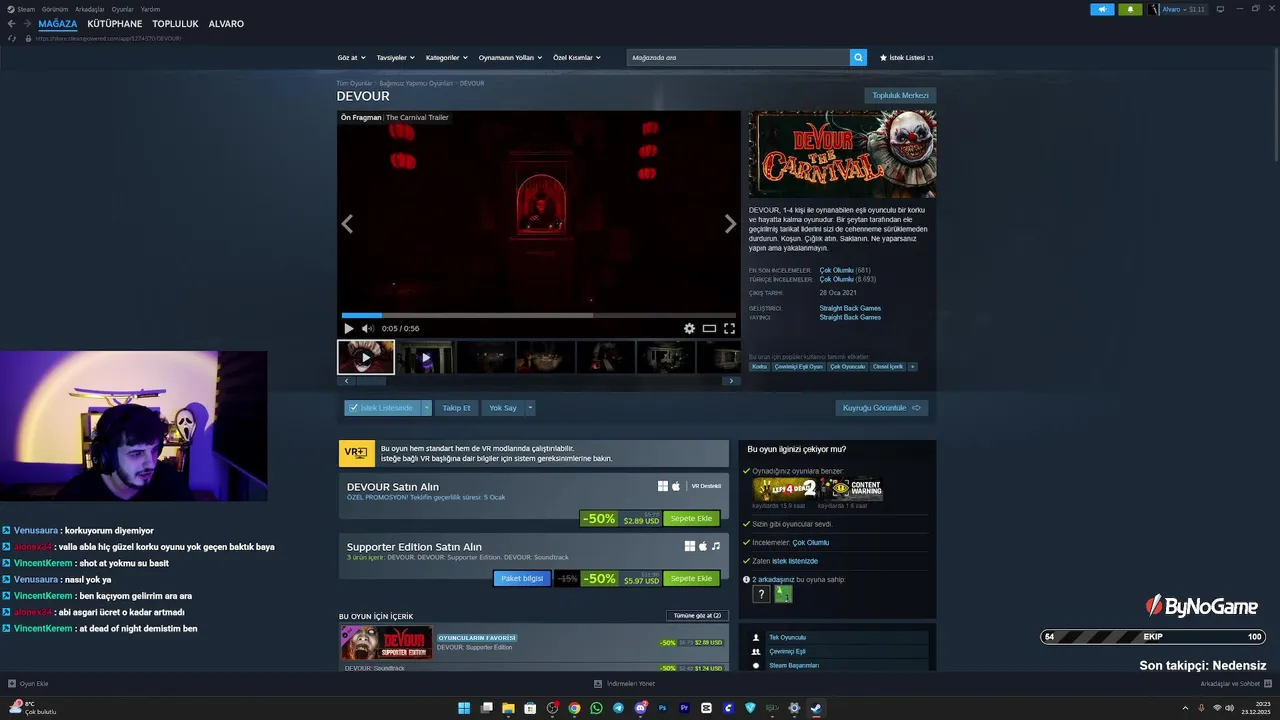Click the Kuyruğu Görüntüle button
The height and width of the screenshot is (720, 1280).
pos(882,408)
